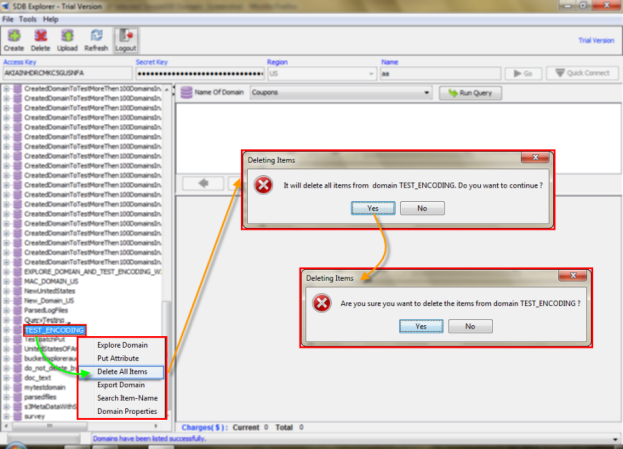Select the mytestdomain domain icon
This screenshot has width=623, height=449.
[x=17, y=387]
